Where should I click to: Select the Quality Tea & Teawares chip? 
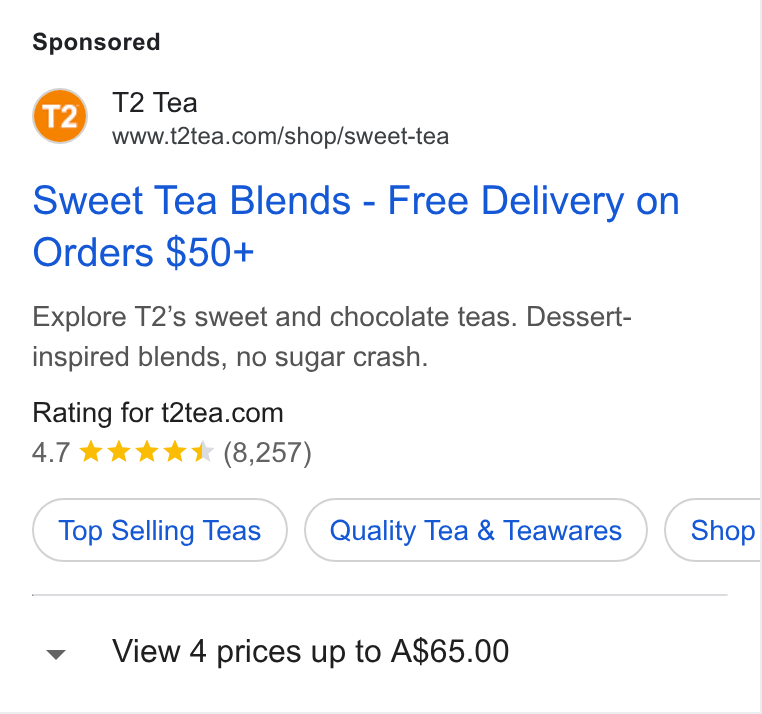click(476, 530)
